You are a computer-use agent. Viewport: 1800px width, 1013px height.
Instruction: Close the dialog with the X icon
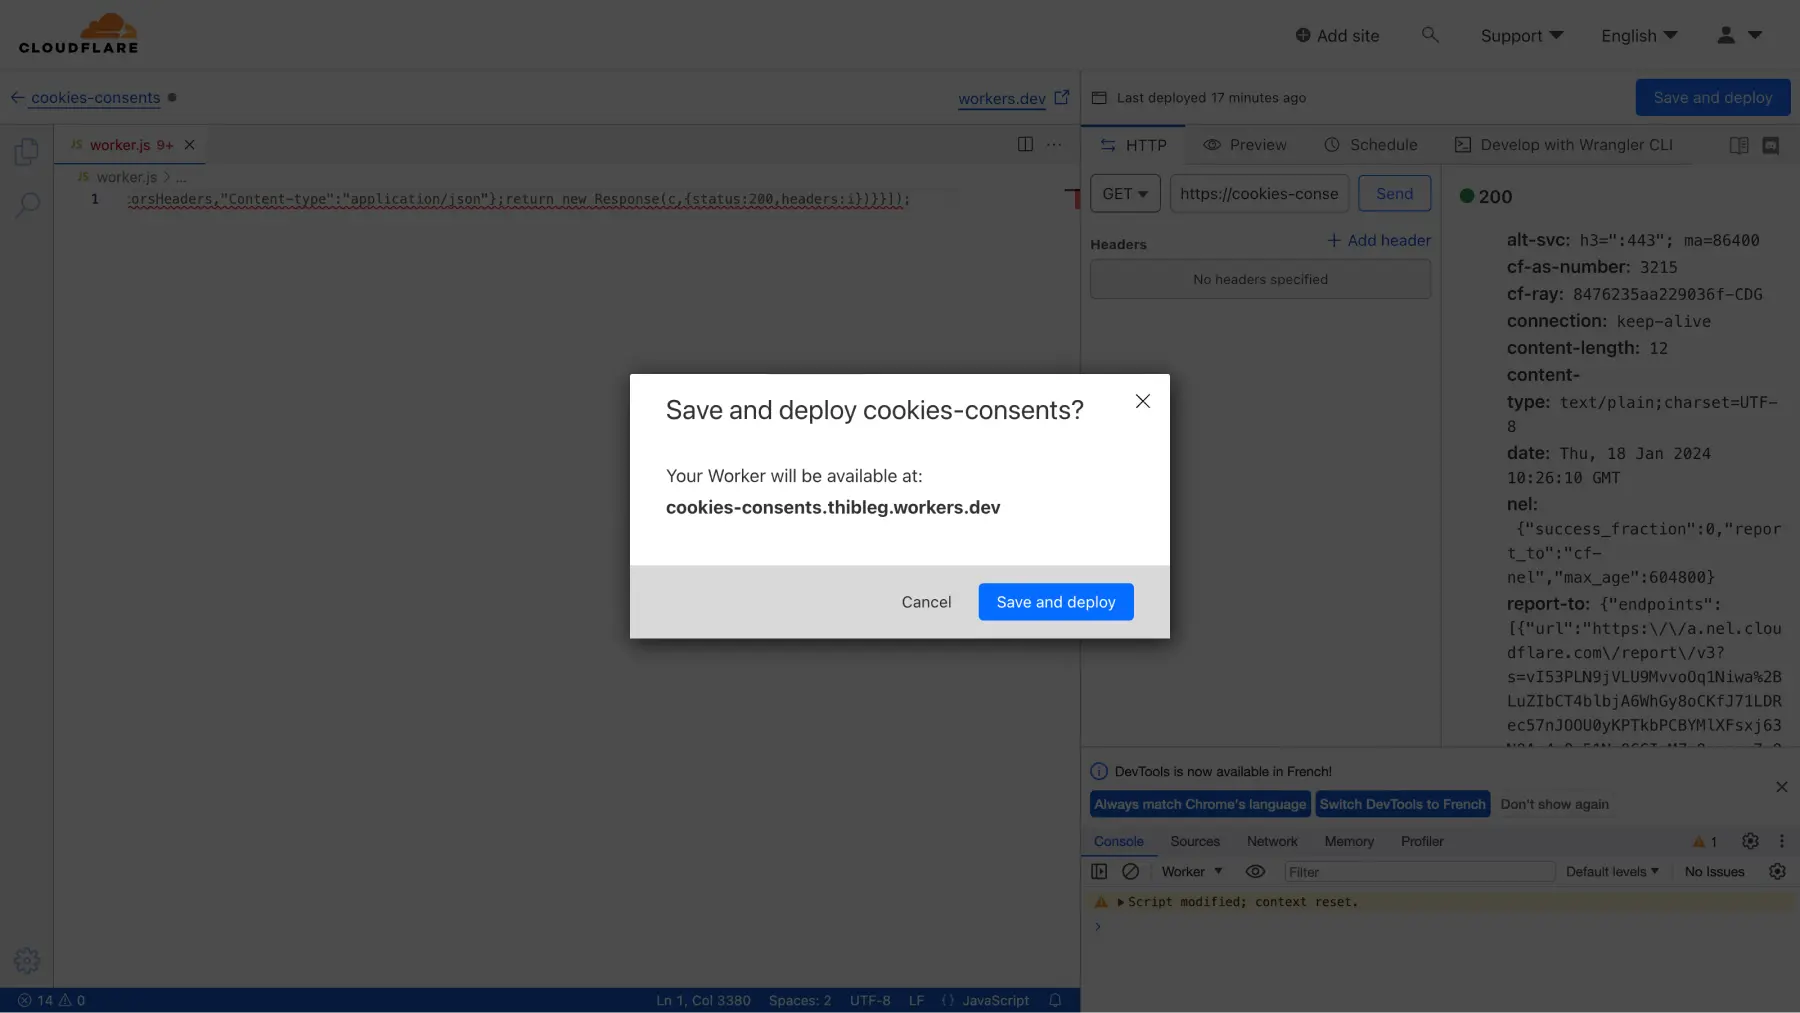[x=1142, y=401]
